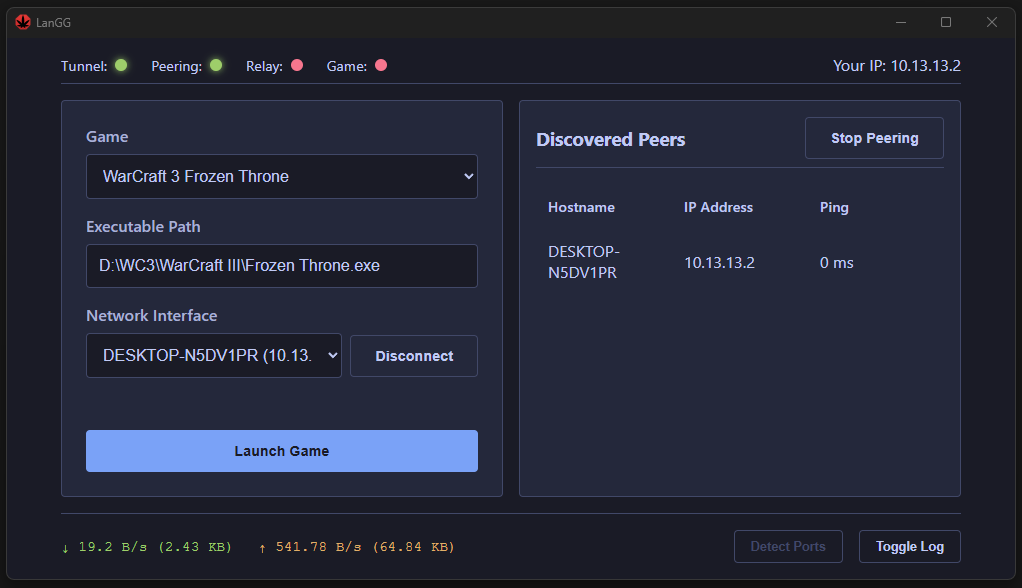Click the red Game status indicator
Screen dimensions: 1022x588
pos(381,66)
